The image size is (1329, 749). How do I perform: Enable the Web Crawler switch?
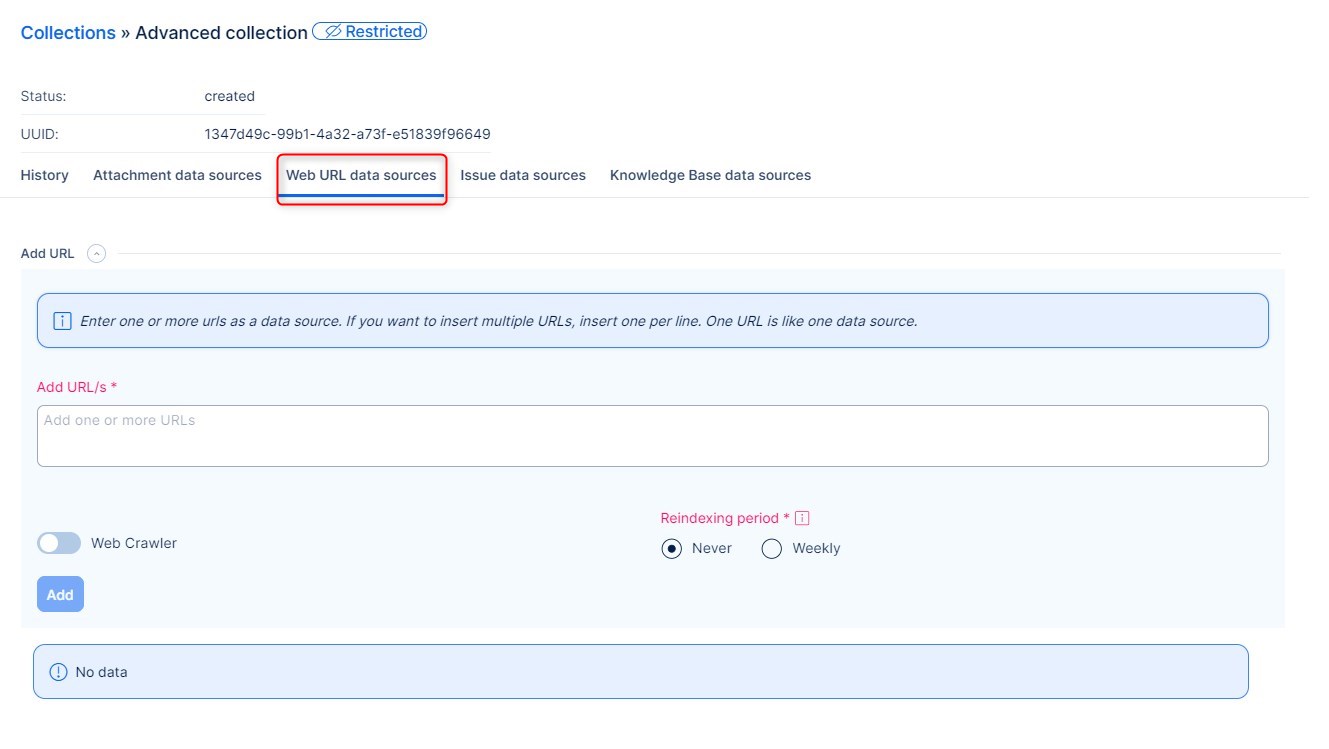coord(59,543)
